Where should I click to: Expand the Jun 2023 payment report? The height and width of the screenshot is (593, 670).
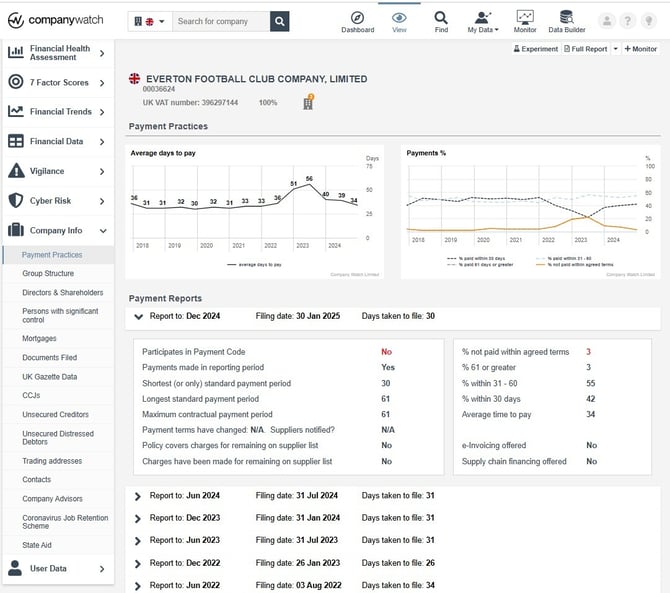[x=138, y=541]
